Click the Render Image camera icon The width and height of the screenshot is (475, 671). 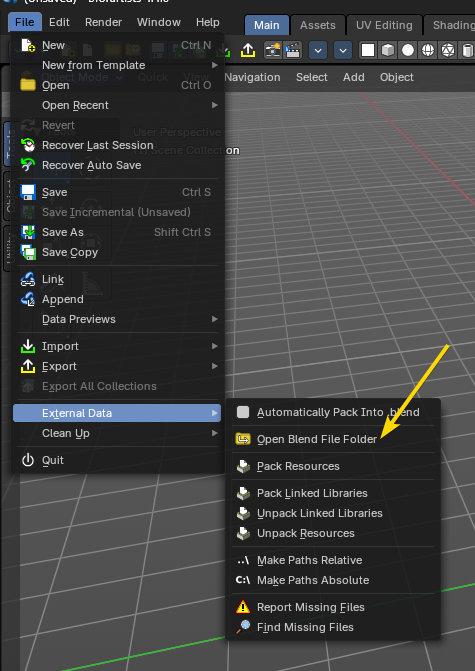coord(273,50)
